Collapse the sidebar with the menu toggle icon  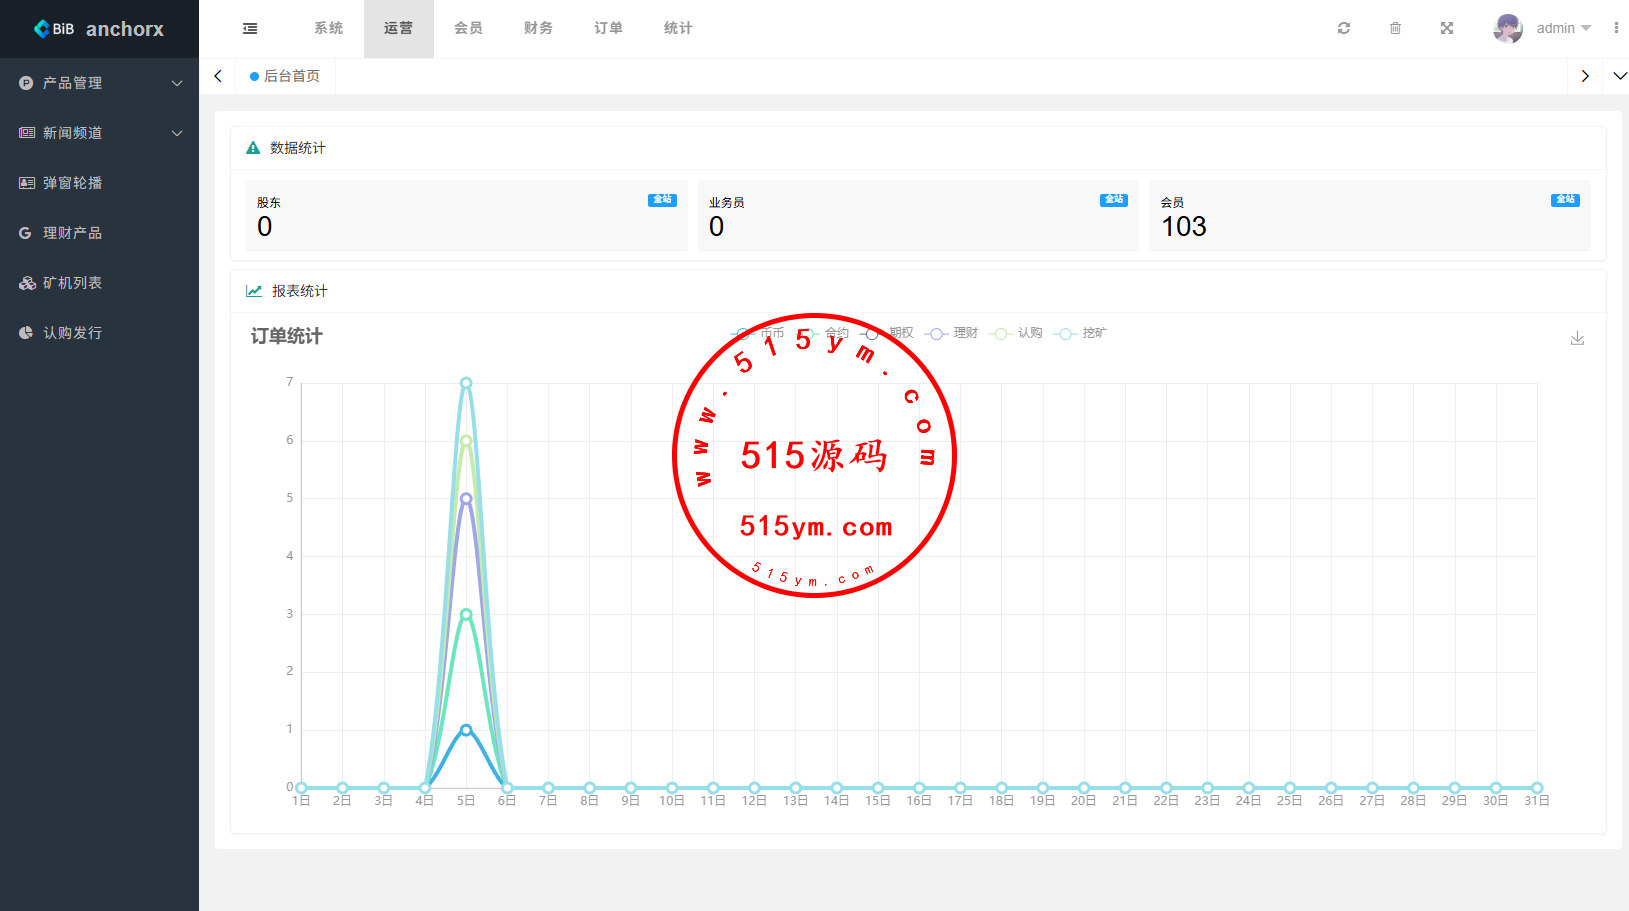250,29
